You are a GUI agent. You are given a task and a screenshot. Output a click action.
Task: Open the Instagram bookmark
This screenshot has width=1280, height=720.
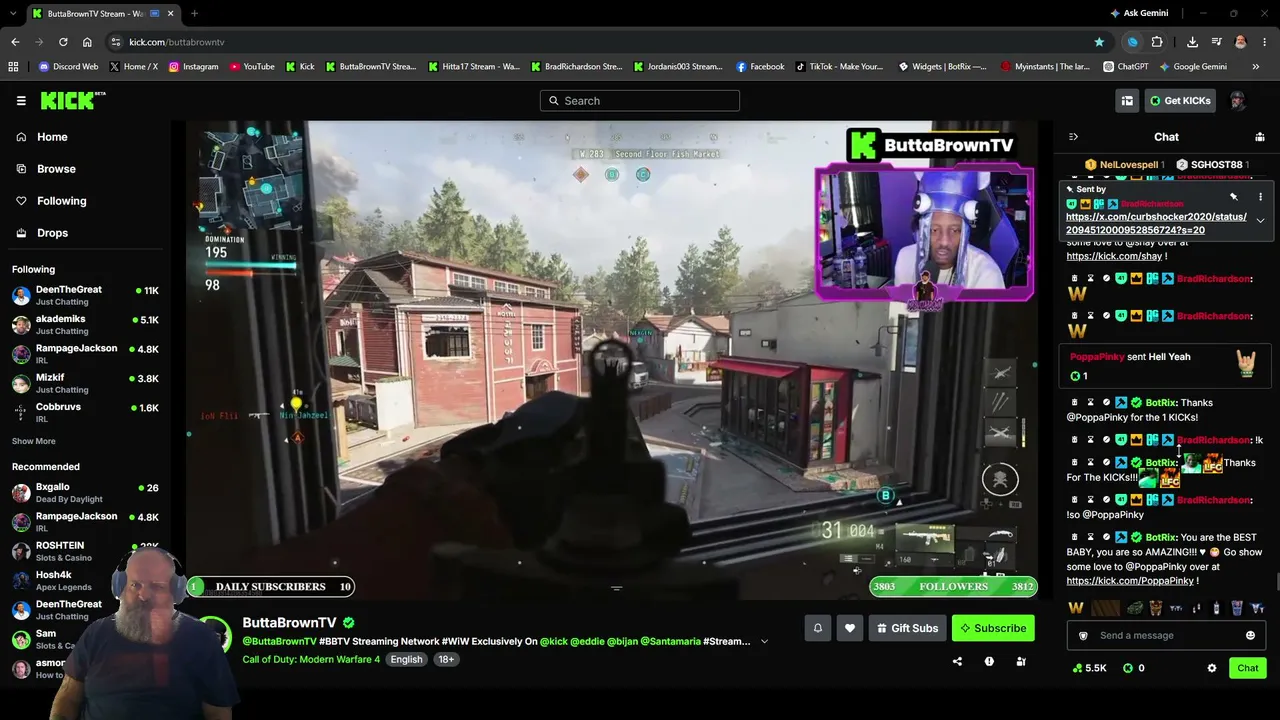pyautogui.click(x=193, y=67)
